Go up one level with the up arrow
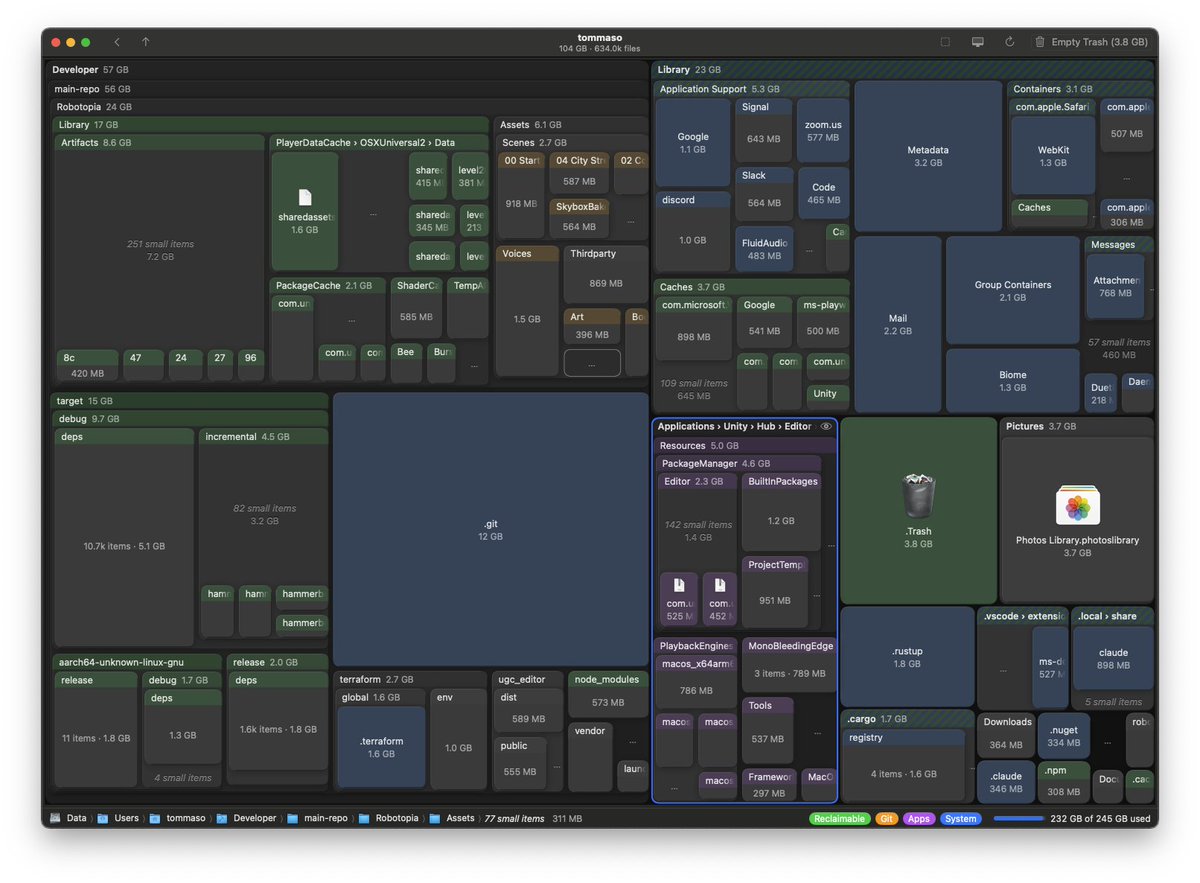 [x=145, y=42]
